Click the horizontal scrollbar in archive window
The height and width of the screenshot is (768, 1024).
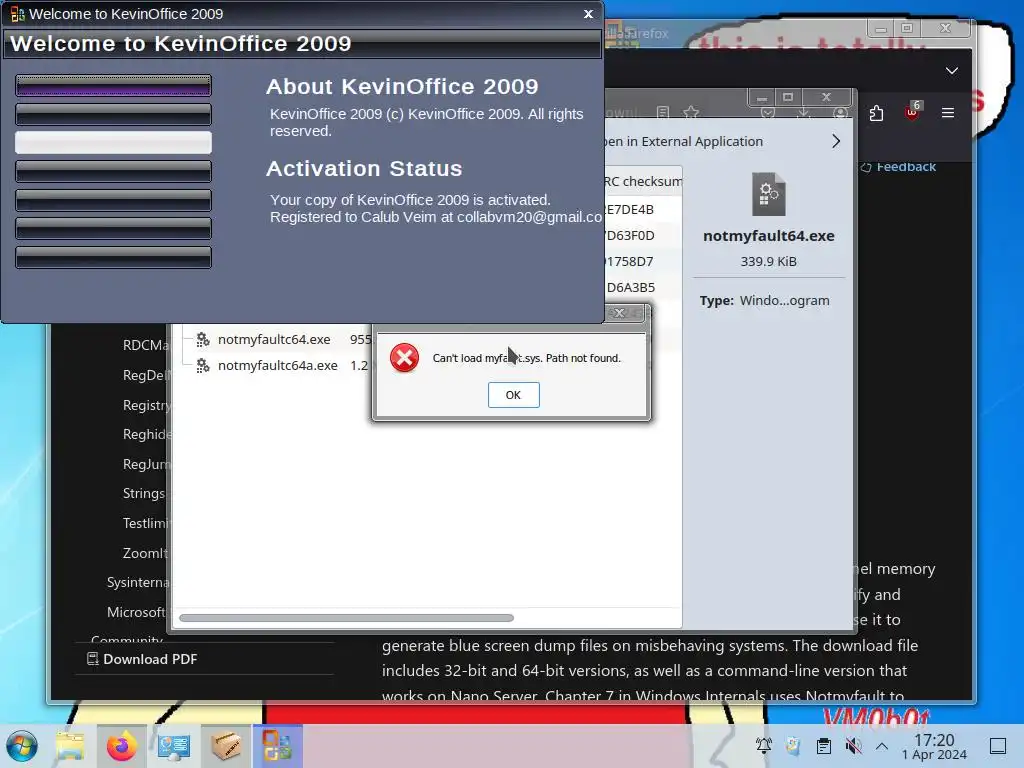coord(346,618)
